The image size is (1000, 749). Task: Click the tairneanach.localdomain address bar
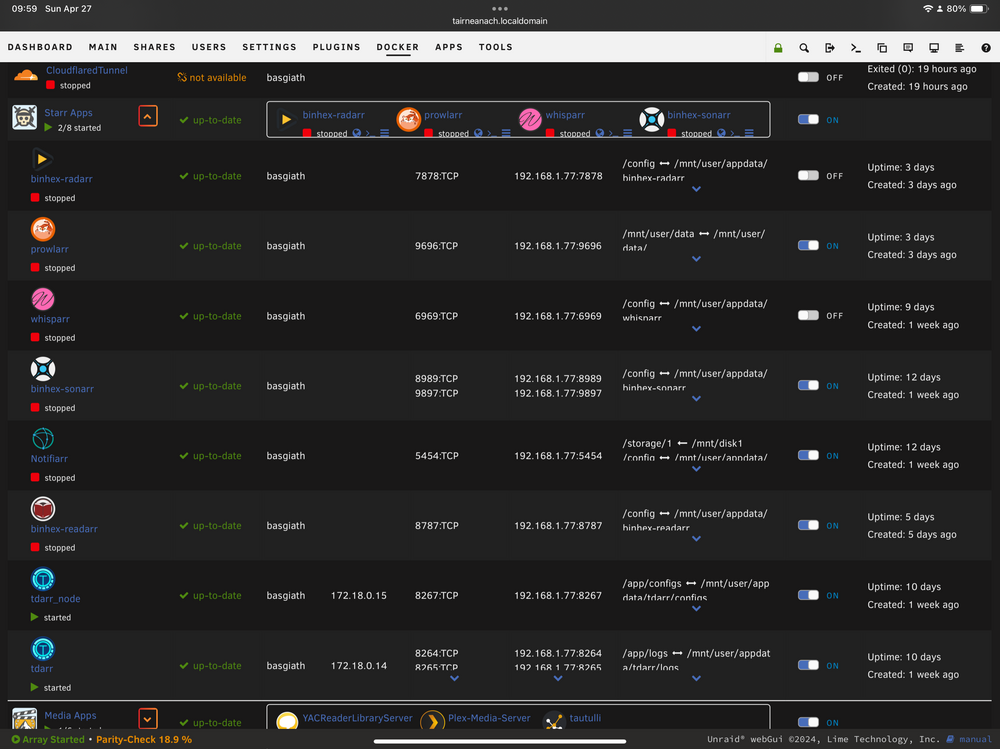click(x=500, y=21)
